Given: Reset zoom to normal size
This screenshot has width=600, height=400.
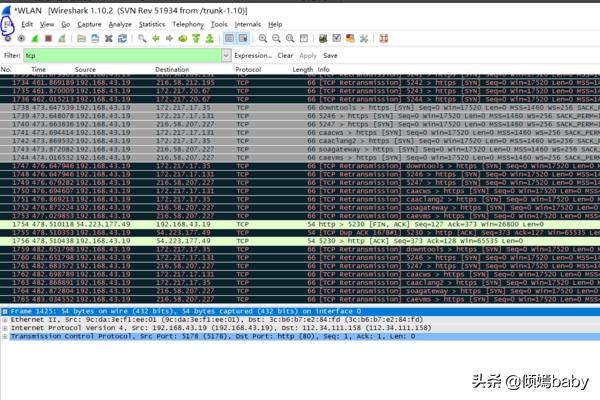Looking at the screenshot, I should point(290,38).
